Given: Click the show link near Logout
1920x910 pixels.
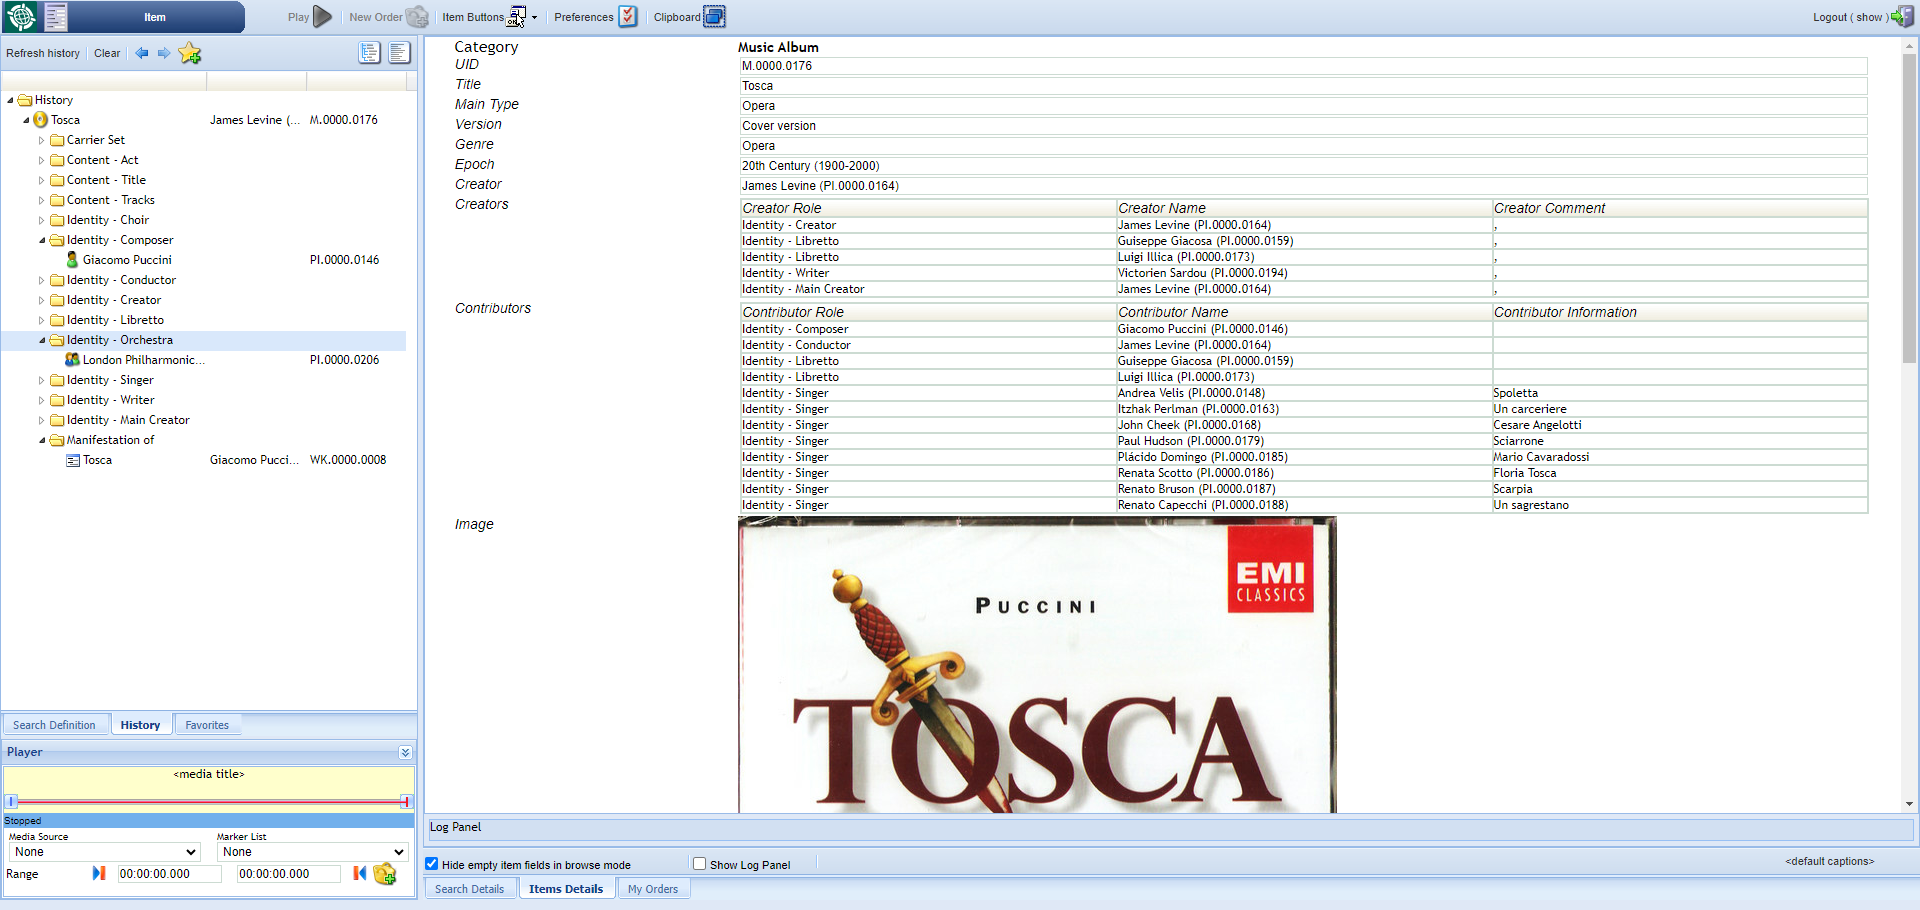Looking at the screenshot, I should coord(1869,17).
